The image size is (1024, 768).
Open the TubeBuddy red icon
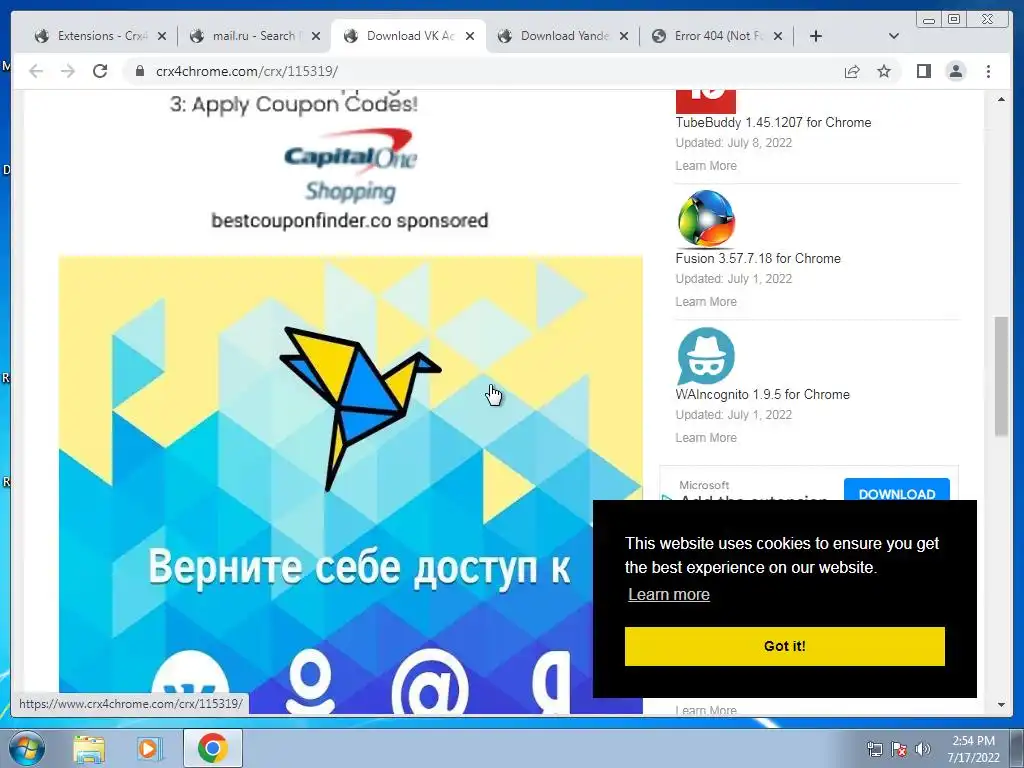[705, 101]
